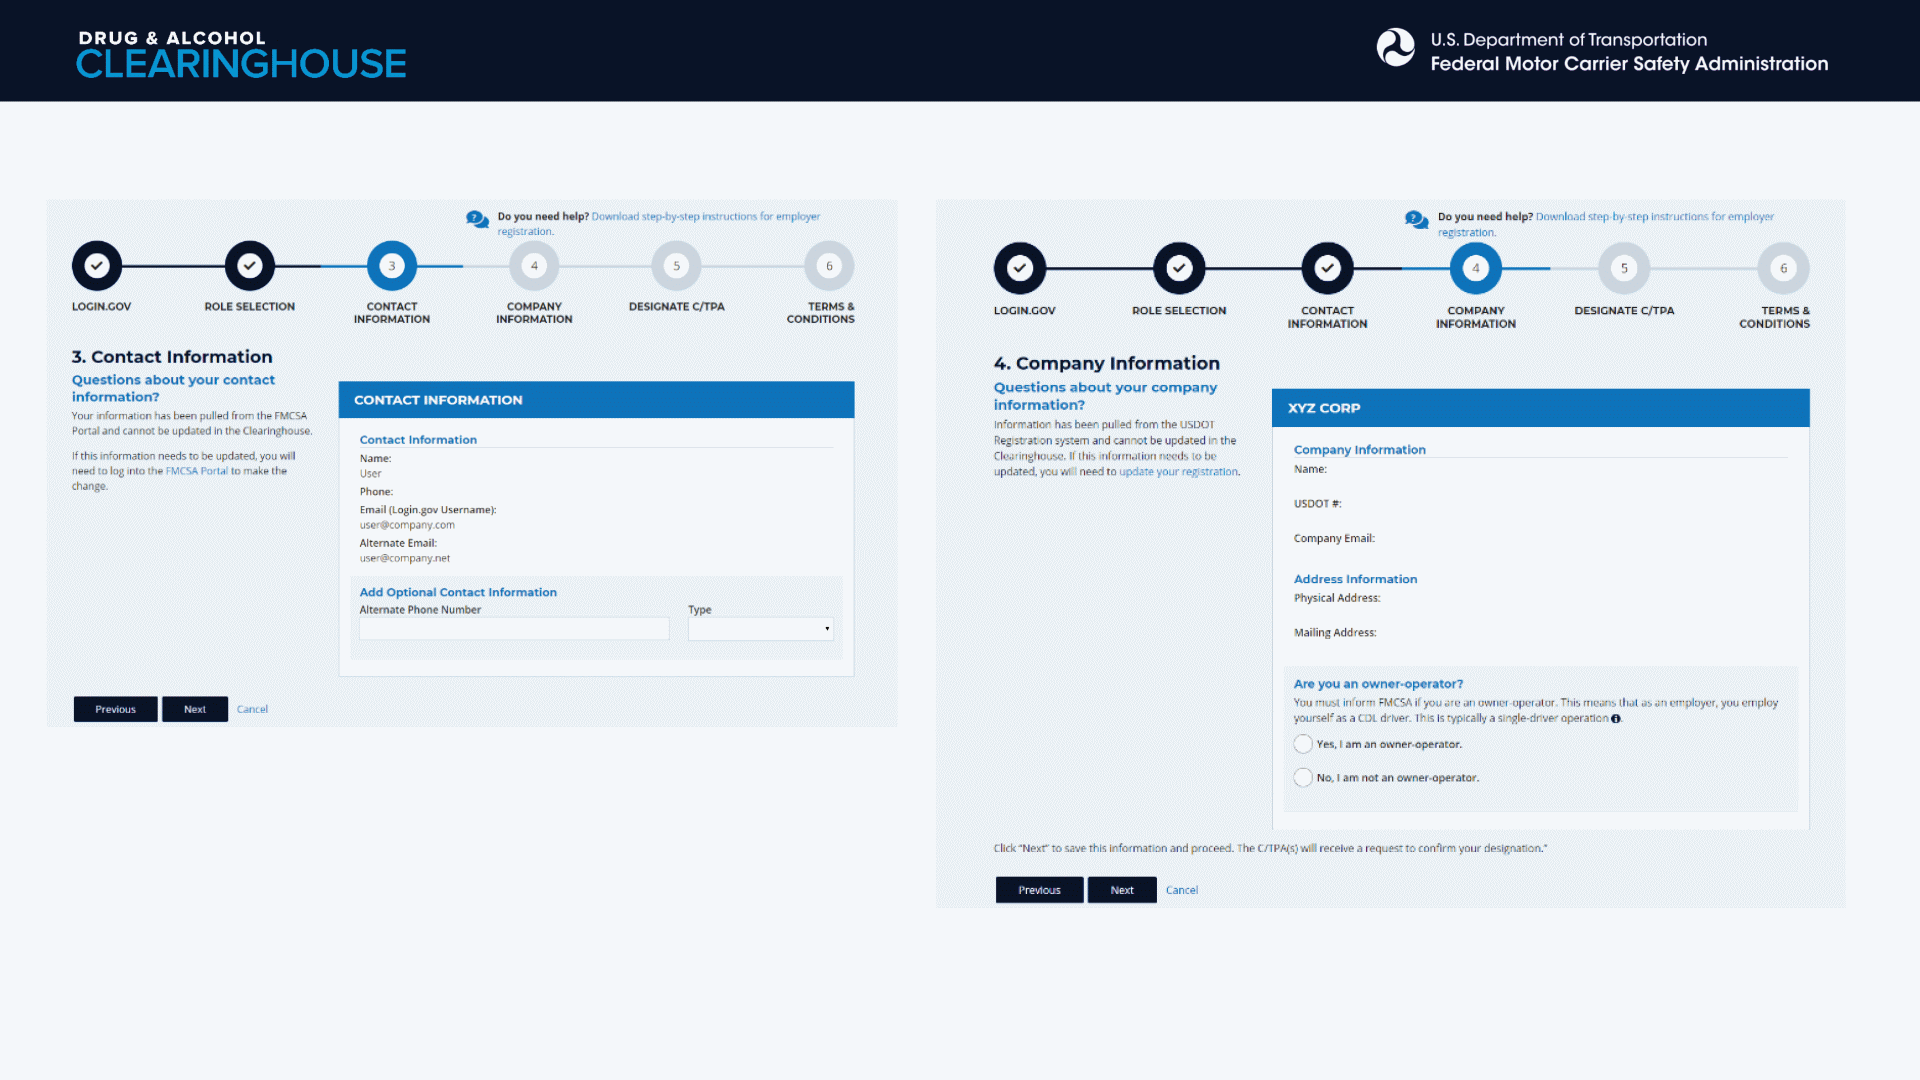Click the LOGIN.GOV completed step in left panel
This screenshot has width=1920, height=1080.
tap(97, 266)
